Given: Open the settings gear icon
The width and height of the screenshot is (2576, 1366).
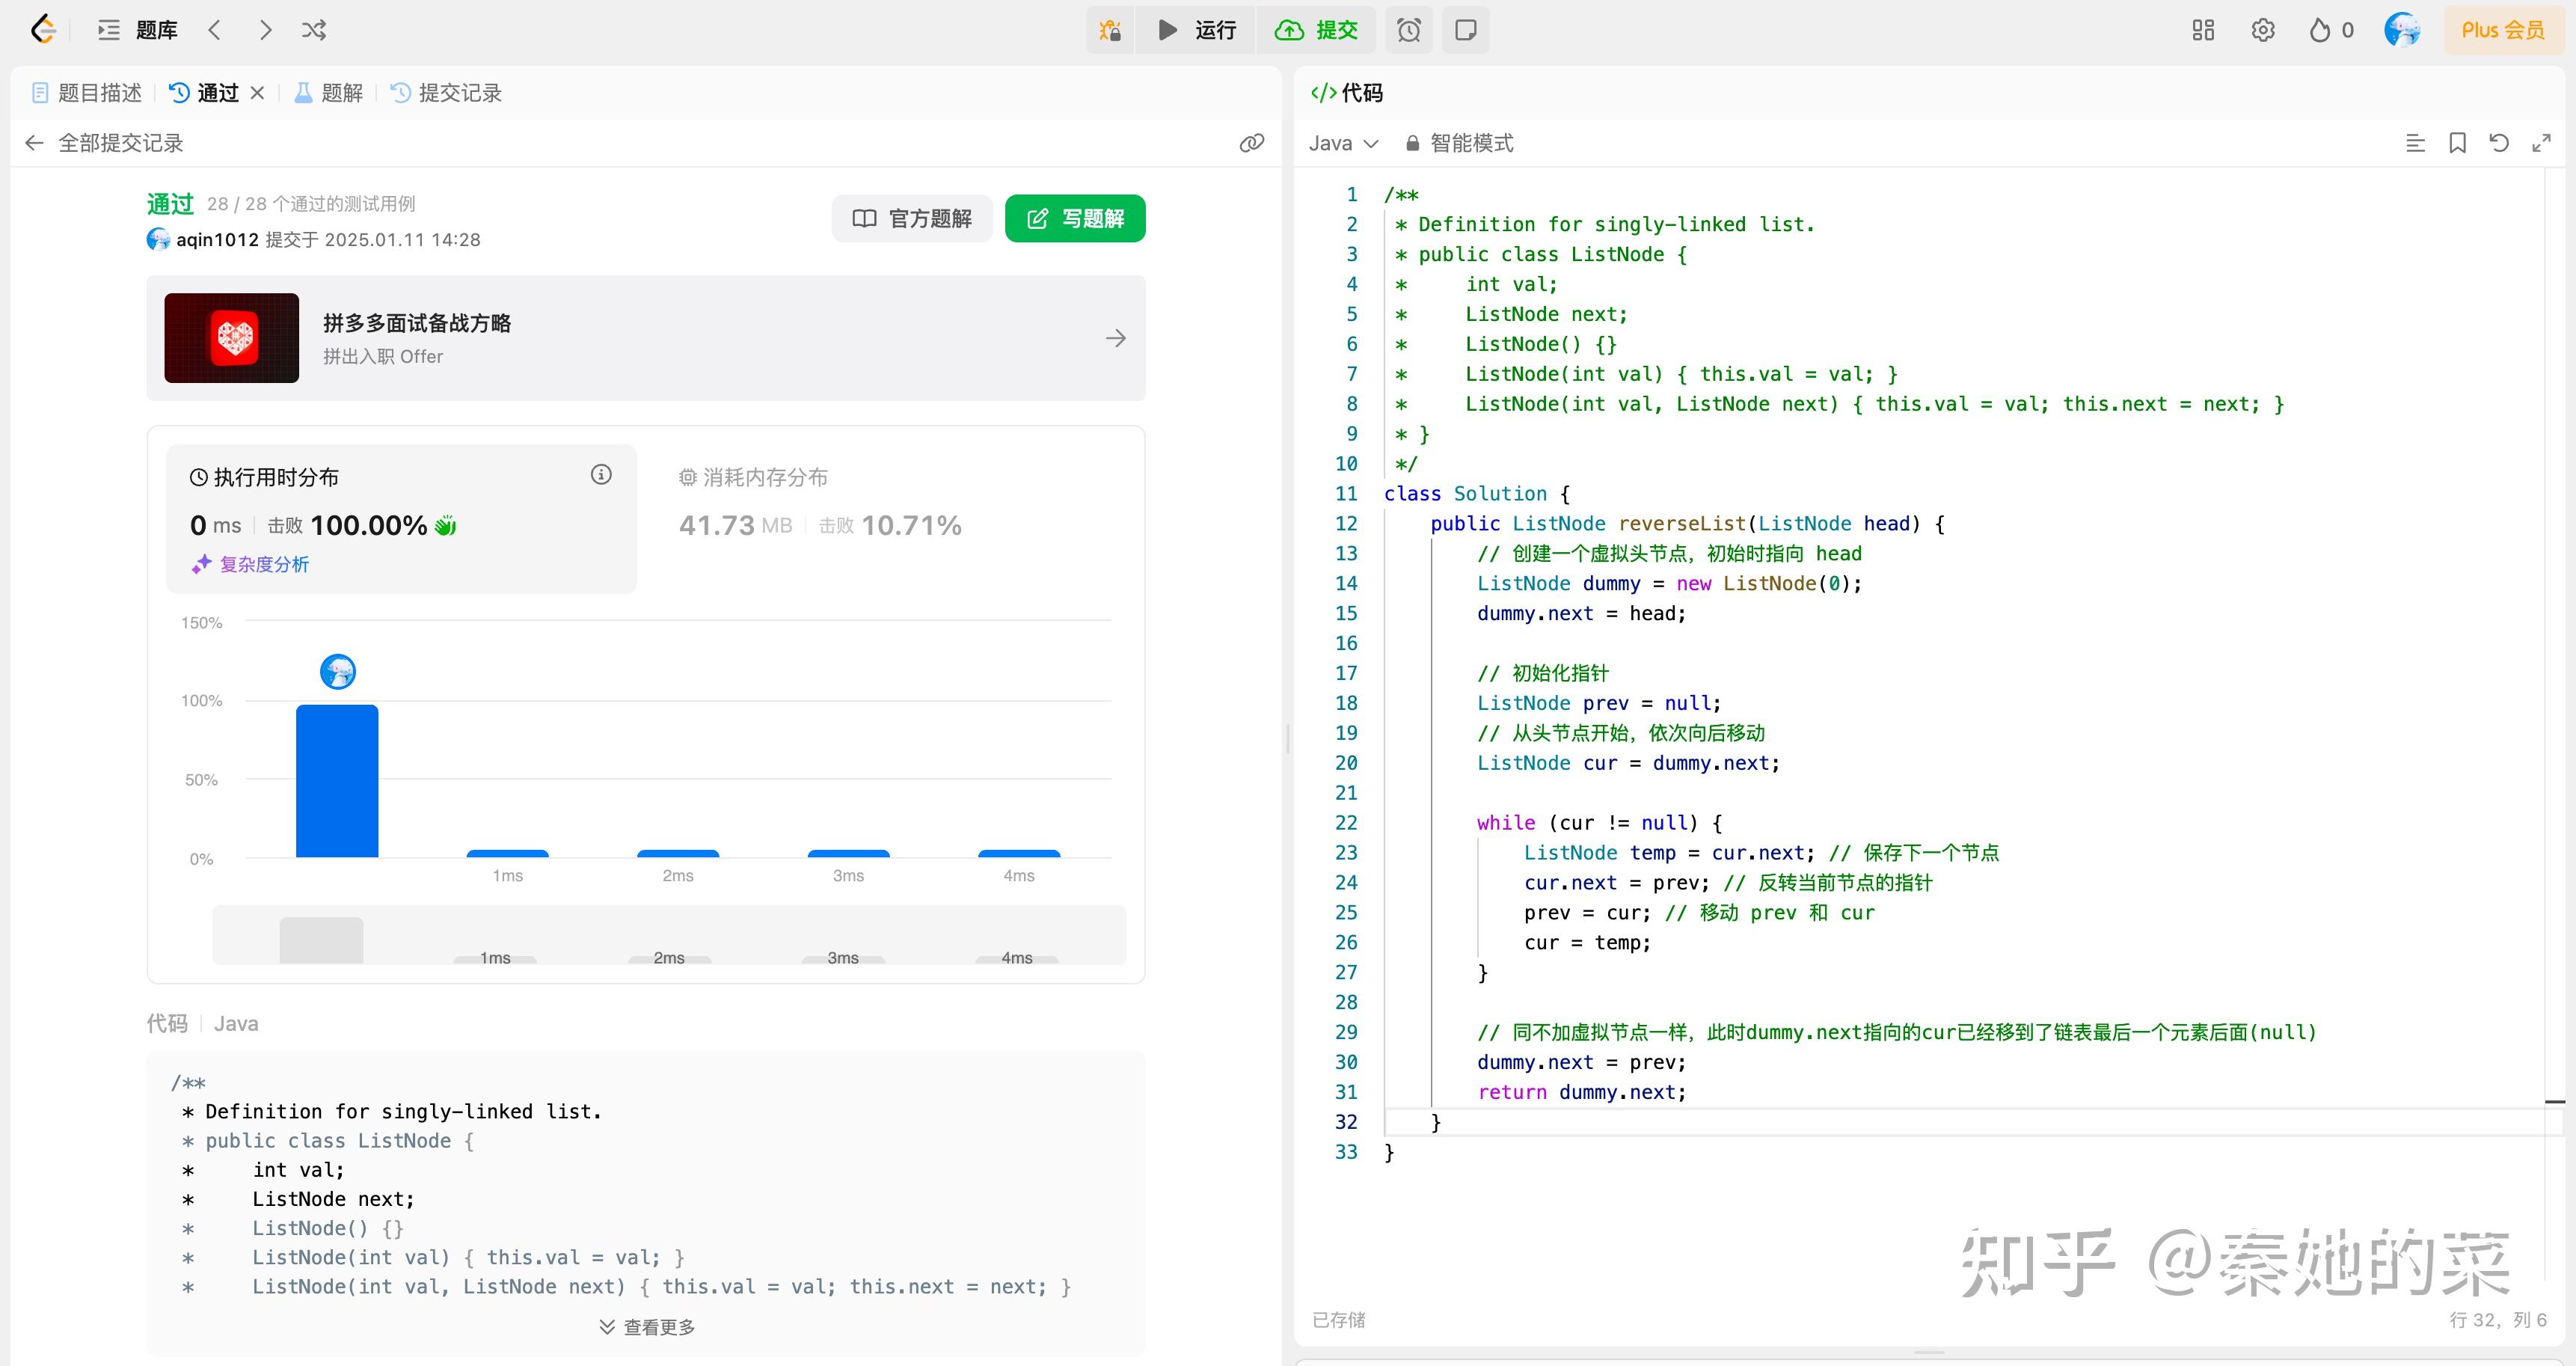Looking at the screenshot, I should point(2263,30).
